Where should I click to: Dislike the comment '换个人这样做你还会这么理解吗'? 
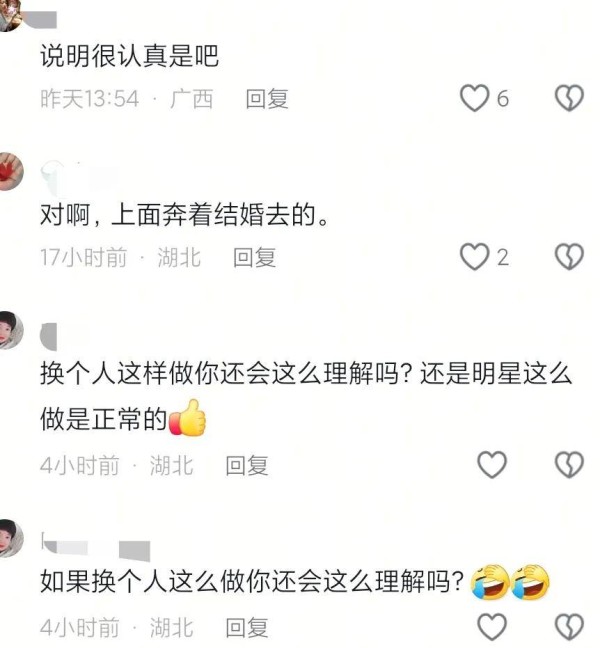coord(569,465)
